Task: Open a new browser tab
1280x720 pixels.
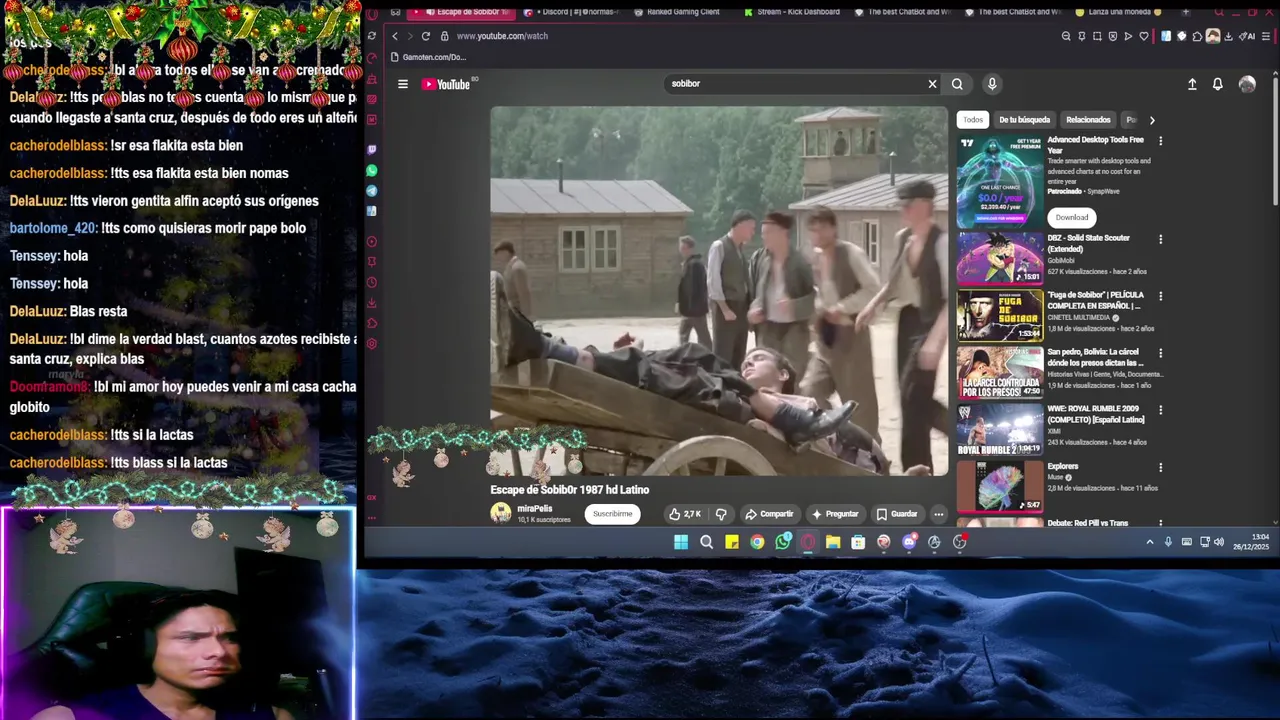Action: point(1186,12)
